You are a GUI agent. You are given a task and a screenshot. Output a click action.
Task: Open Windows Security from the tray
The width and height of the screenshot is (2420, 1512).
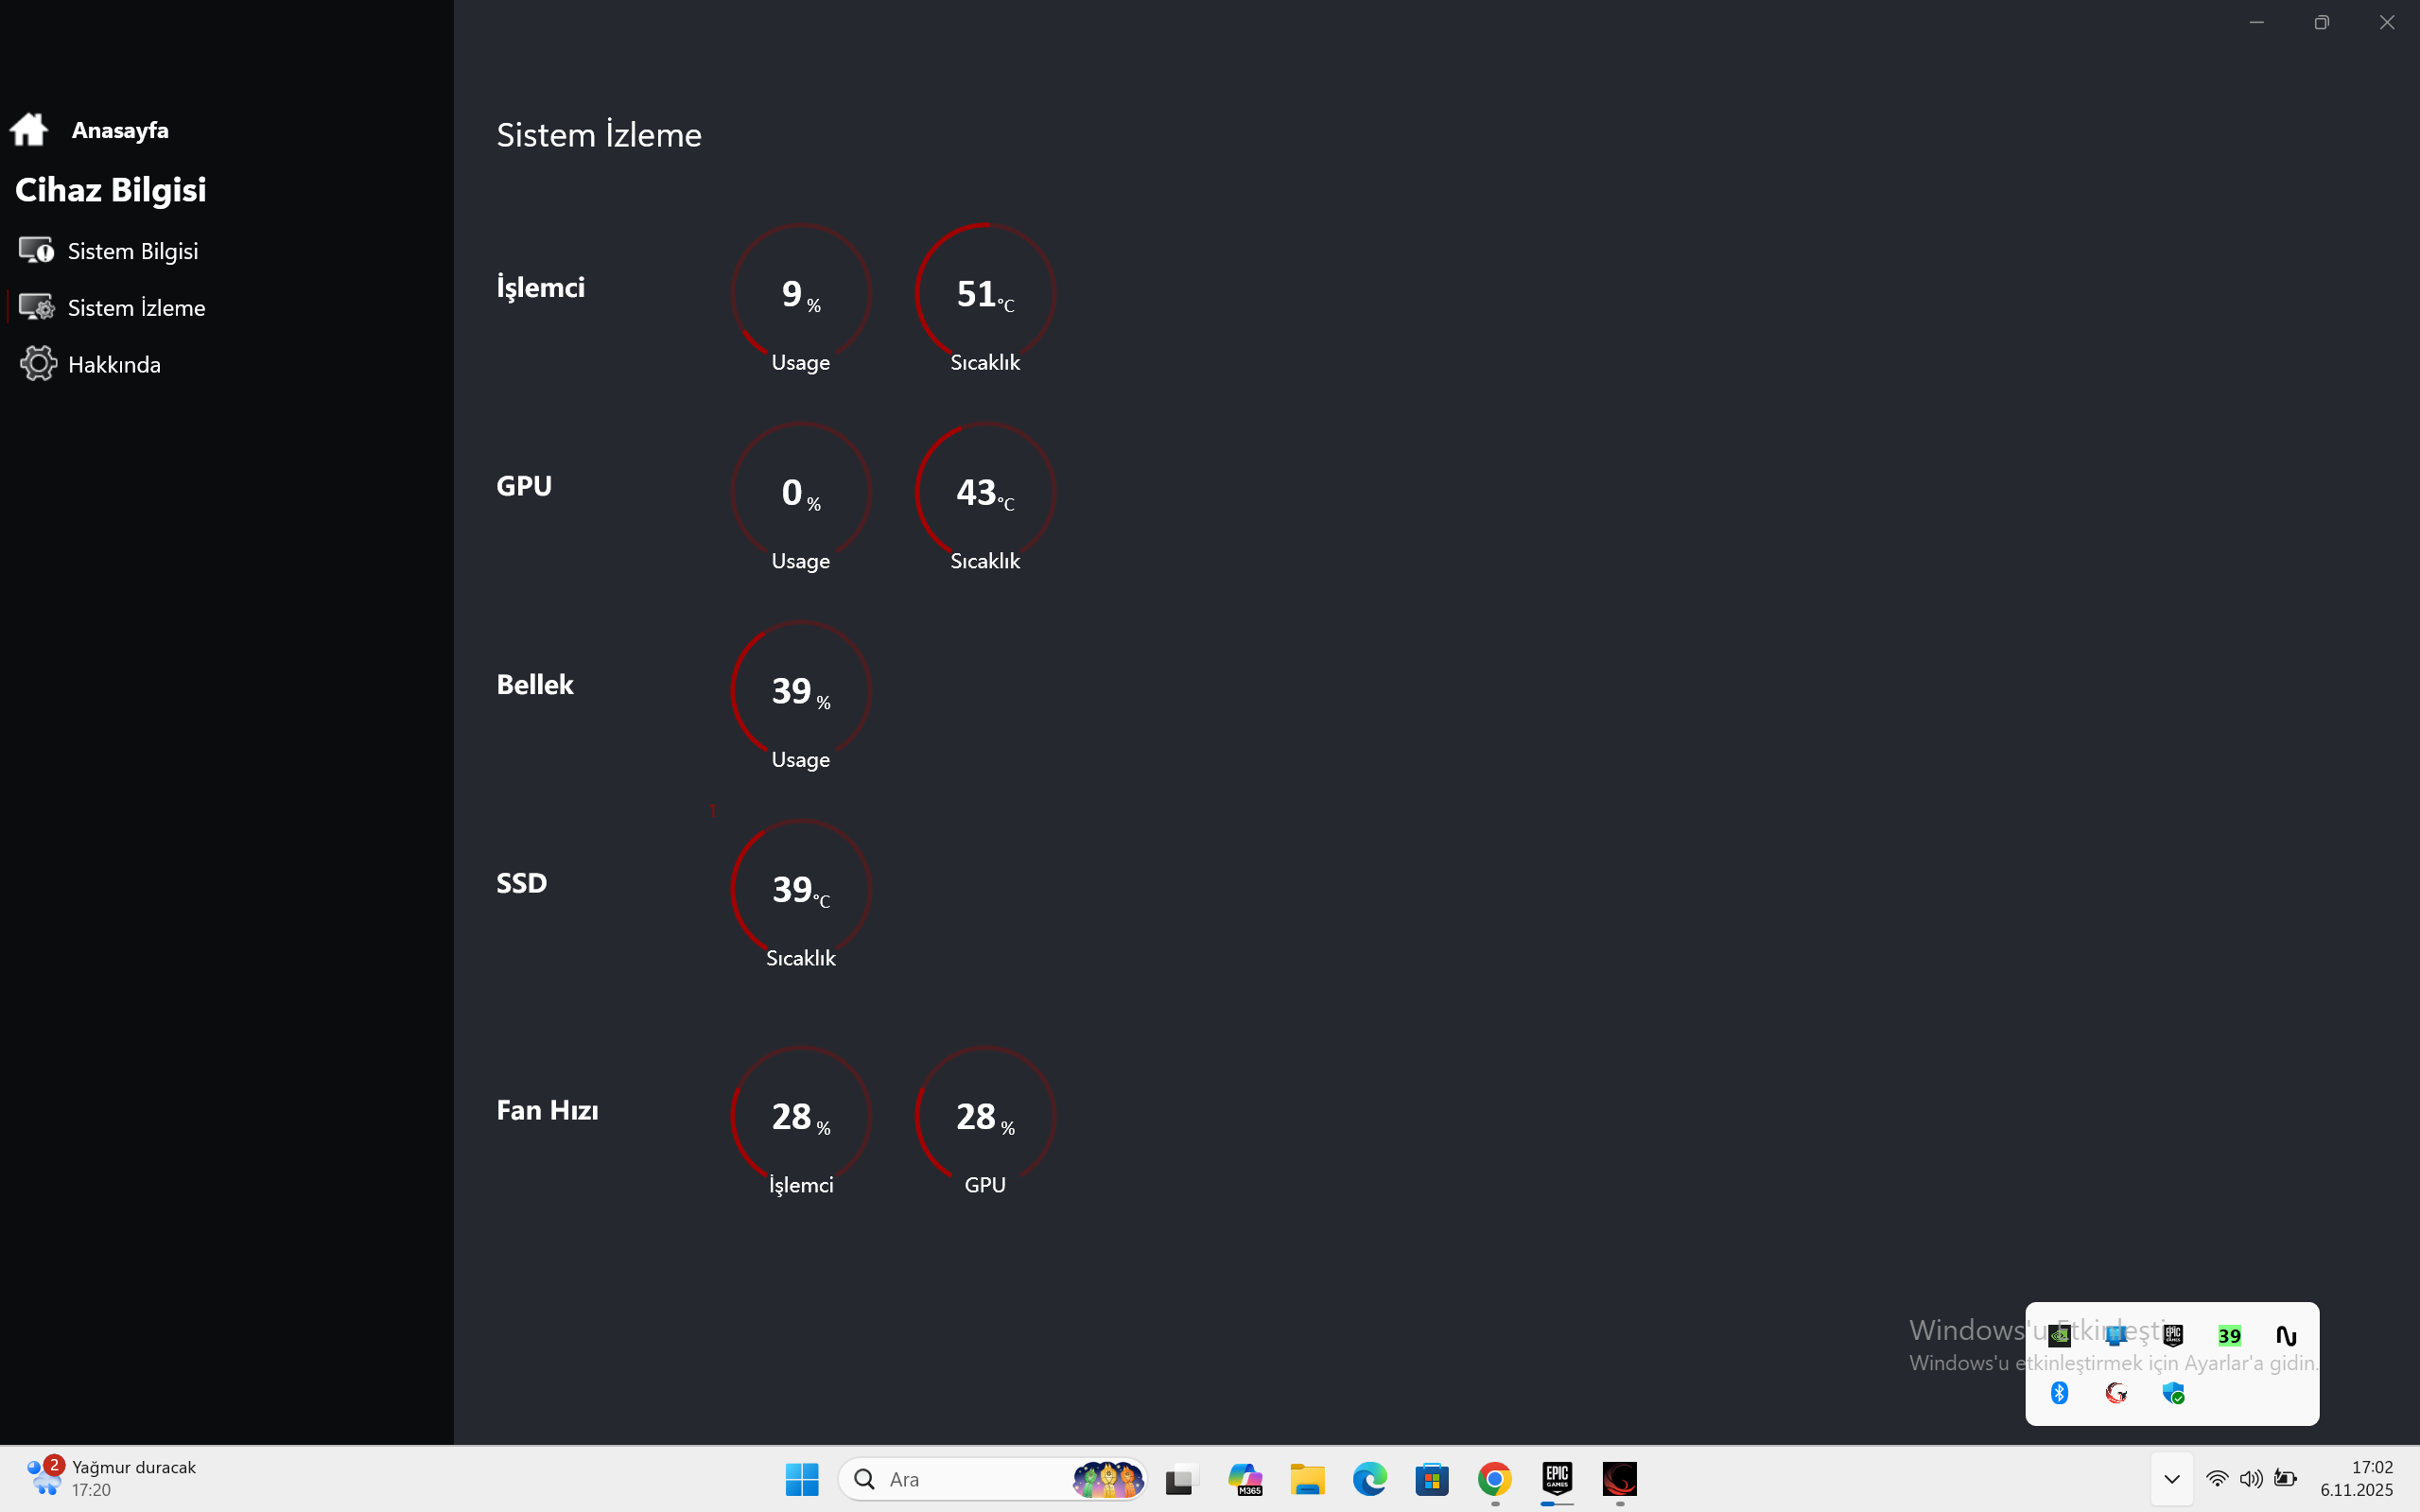tap(2173, 1392)
